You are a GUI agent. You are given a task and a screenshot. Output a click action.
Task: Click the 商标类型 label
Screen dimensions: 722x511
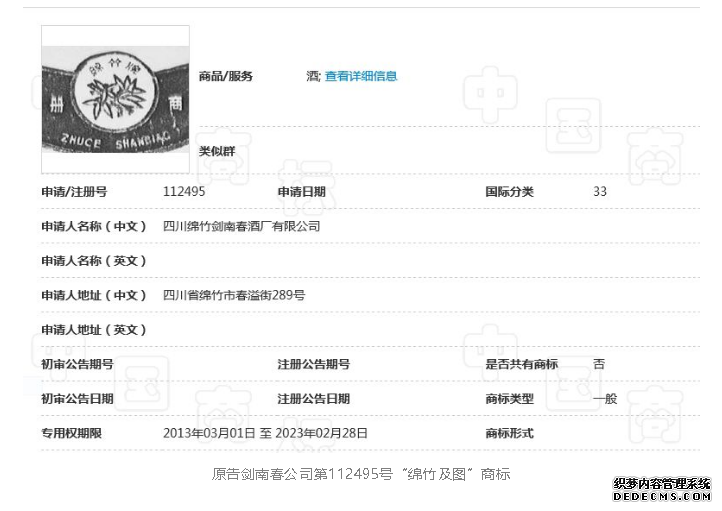click(x=509, y=399)
